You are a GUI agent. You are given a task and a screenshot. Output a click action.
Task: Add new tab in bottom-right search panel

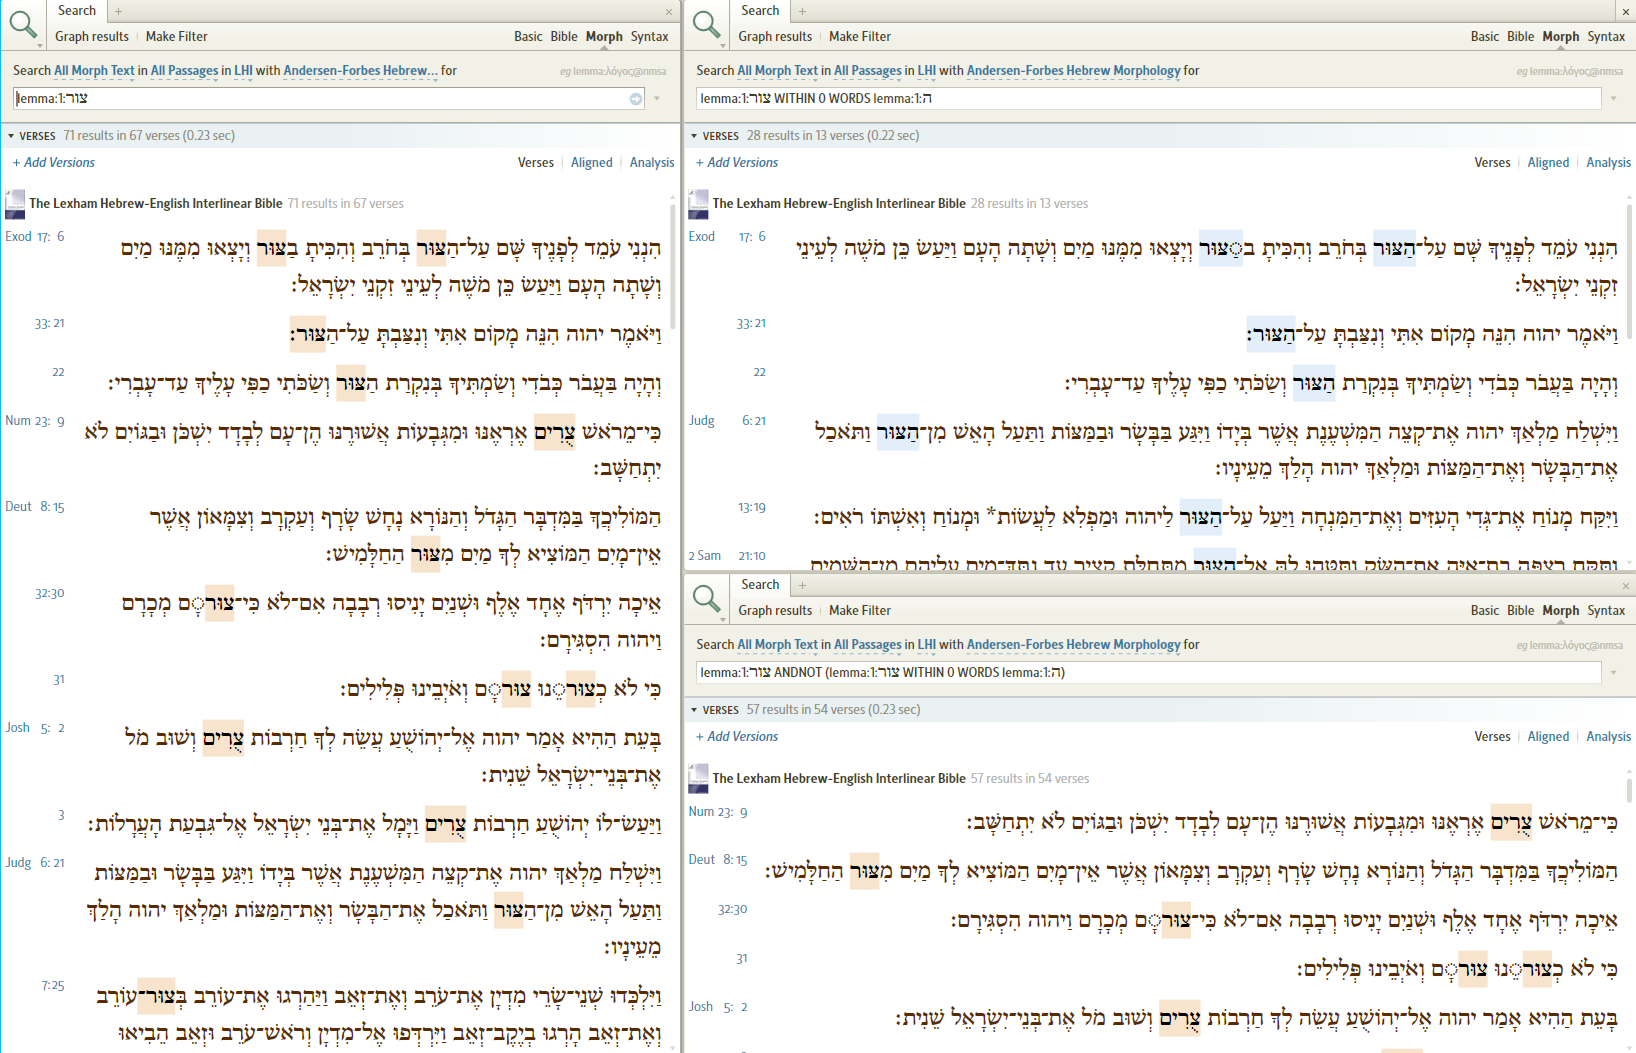802,585
